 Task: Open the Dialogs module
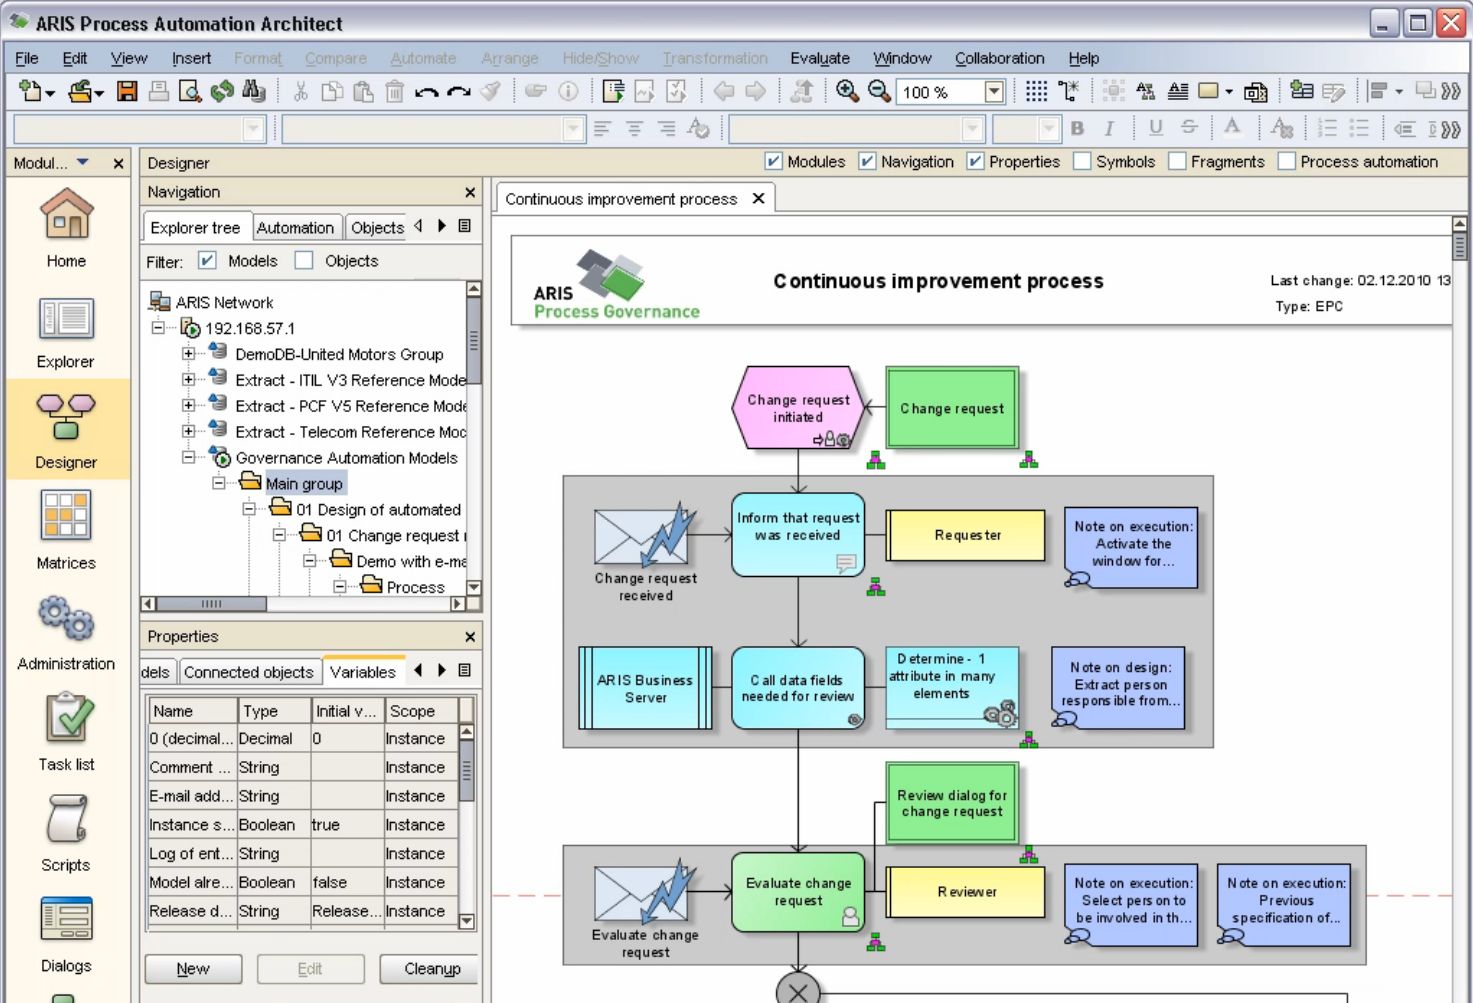click(66, 919)
